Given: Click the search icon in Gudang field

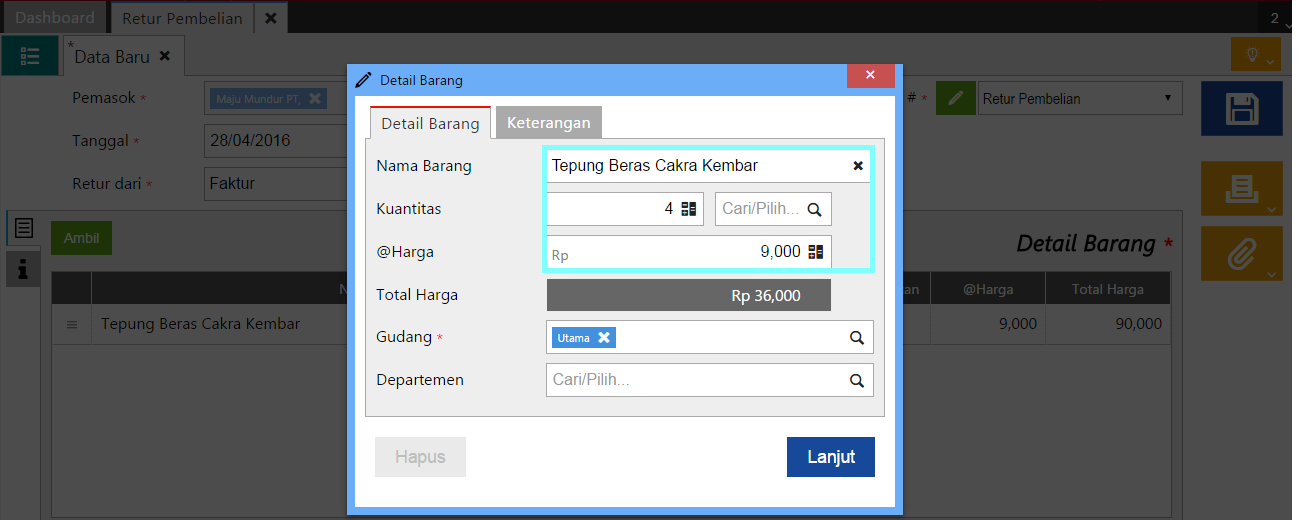Looking at the screenshot, I should (x=857, y=338).
